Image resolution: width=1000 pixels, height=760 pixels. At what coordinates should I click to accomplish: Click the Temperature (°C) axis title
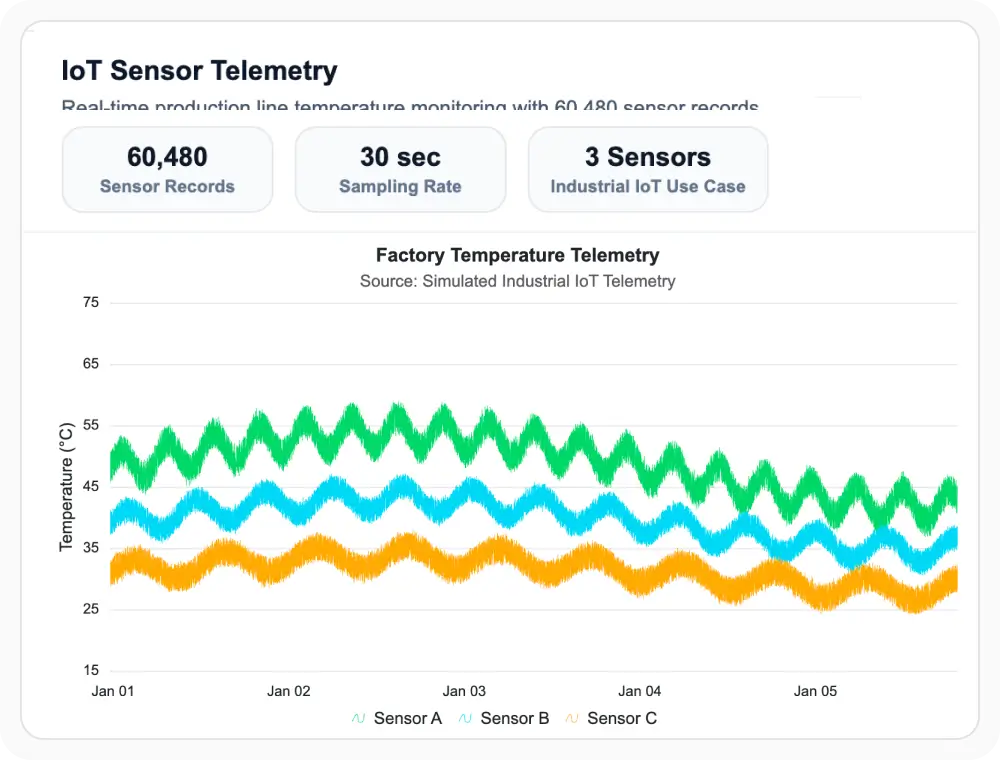pyautogui.click(x=66, y=486)
